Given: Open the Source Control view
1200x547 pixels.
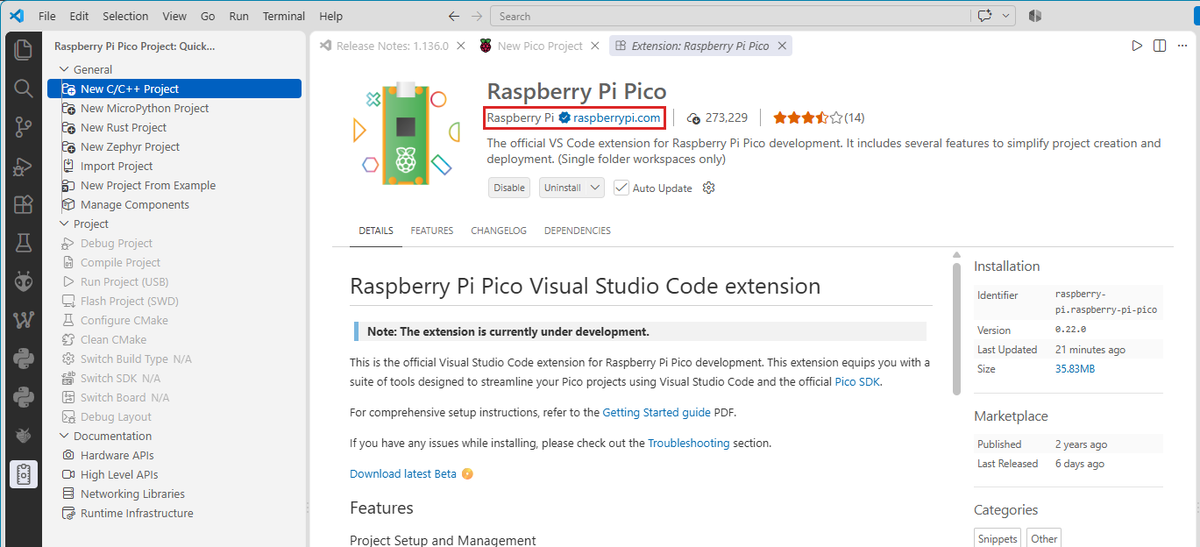Looking at the screenshot, I should click(x=23, y=127).
